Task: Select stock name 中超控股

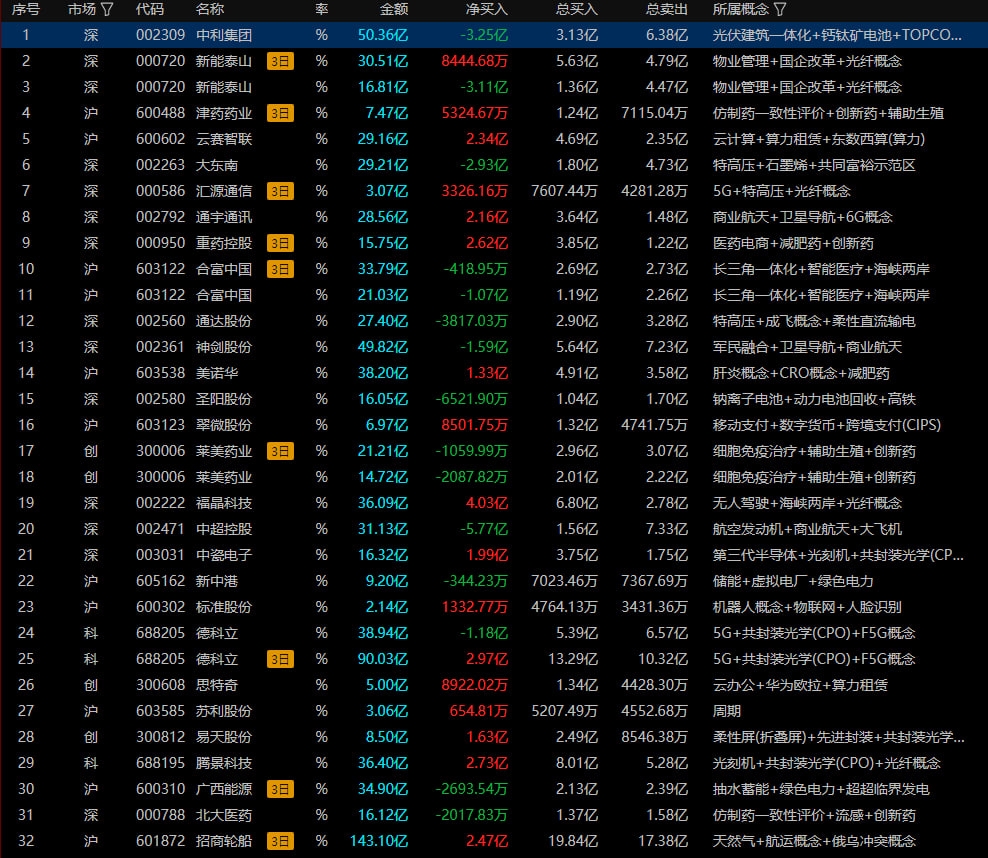Action: (x=224, y=529)
